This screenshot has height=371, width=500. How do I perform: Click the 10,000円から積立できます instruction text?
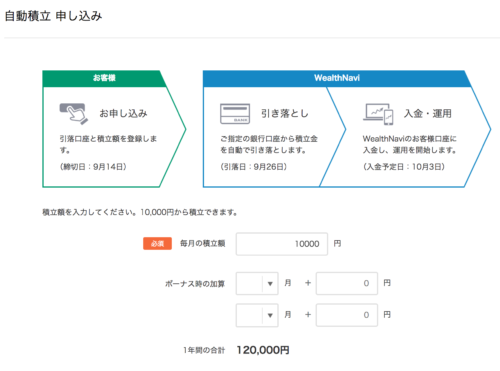(189, 212)
